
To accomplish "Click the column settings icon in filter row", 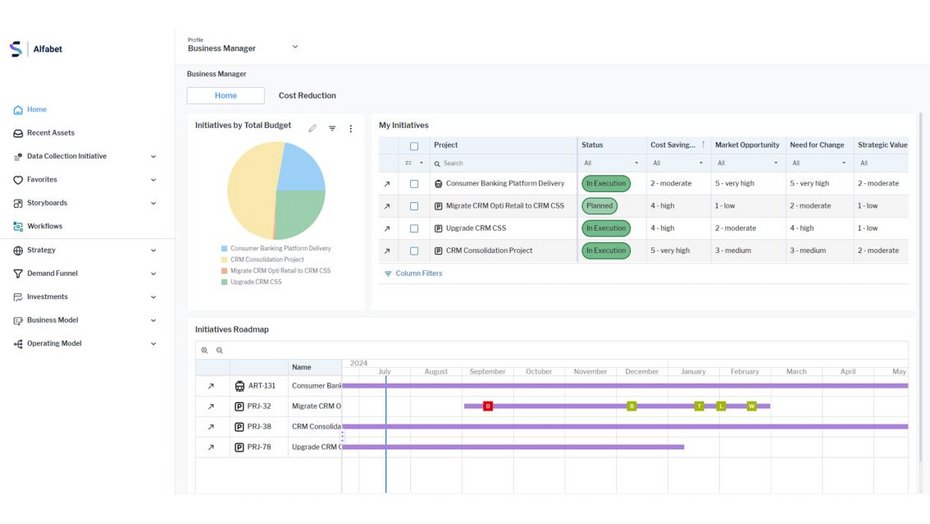I will (408, 163).
